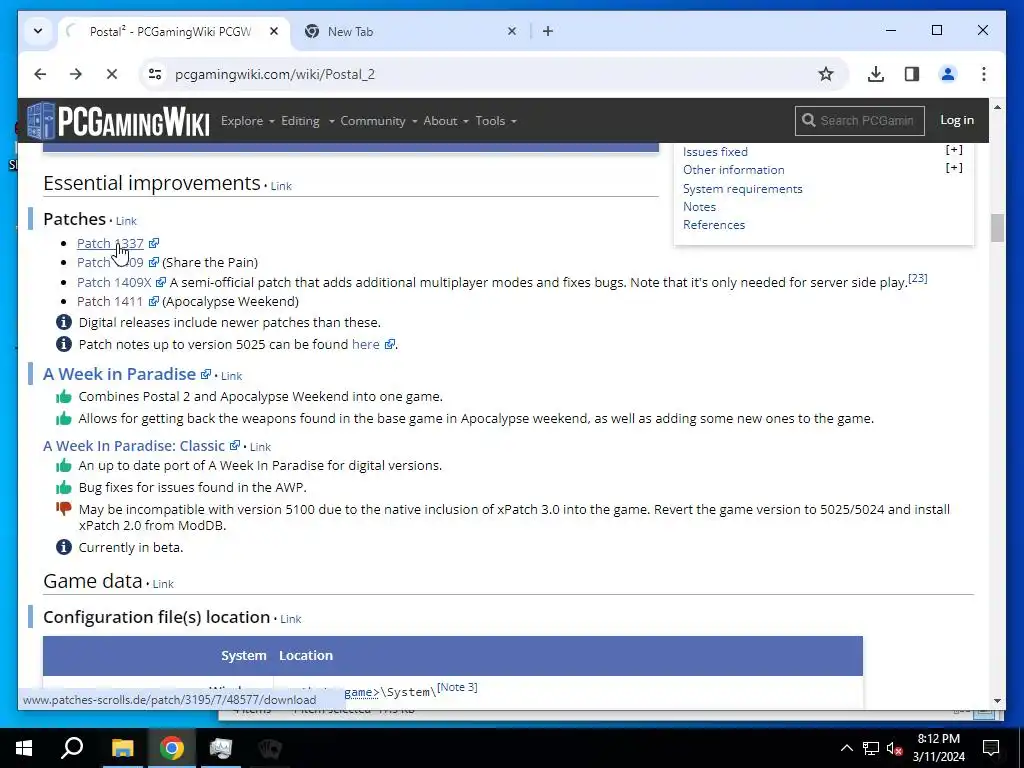Image resolution: width=1024 pixels, height=768 pixels.
Task: Select the Postal 2 PCGamingWiki tab
Action: pos(170,31)
